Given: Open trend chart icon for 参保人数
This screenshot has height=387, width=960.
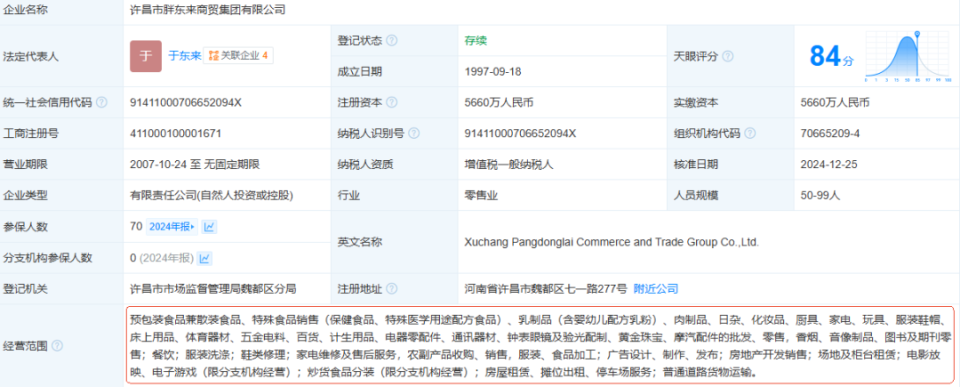Looking at the screenshot, I should (x=209, y=227).
